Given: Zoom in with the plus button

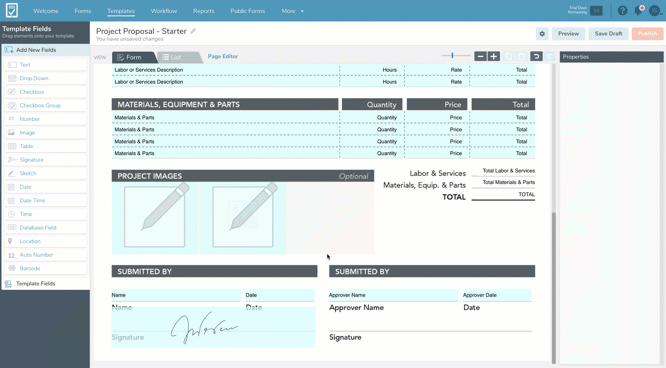Looking at the screenshot, I should pyautogui.click(x=494, y=56).
